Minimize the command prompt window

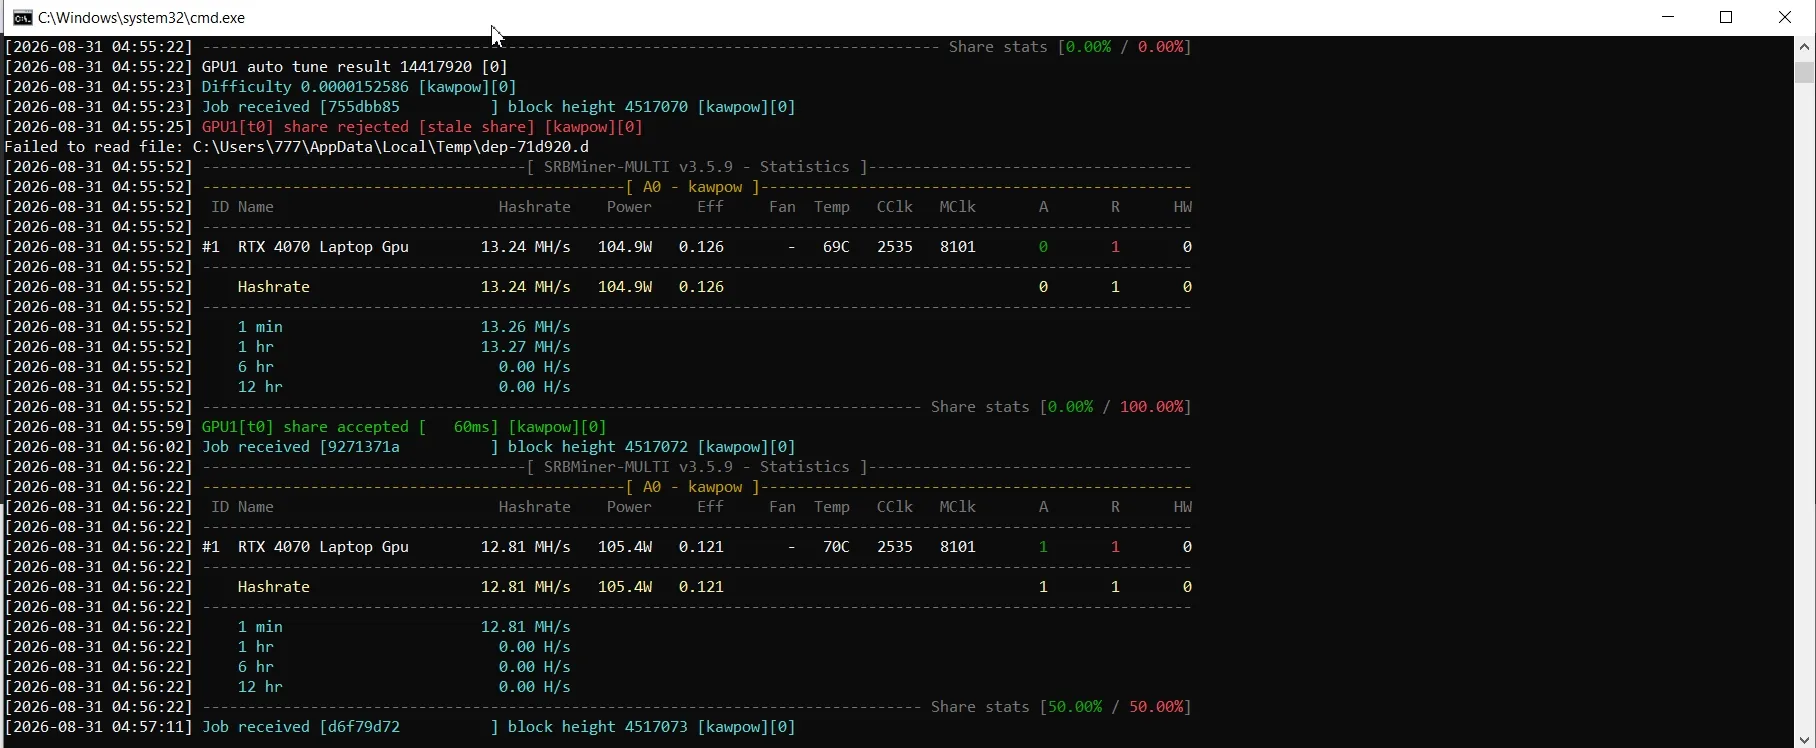pyautogui.click(x=1668, y=17)
